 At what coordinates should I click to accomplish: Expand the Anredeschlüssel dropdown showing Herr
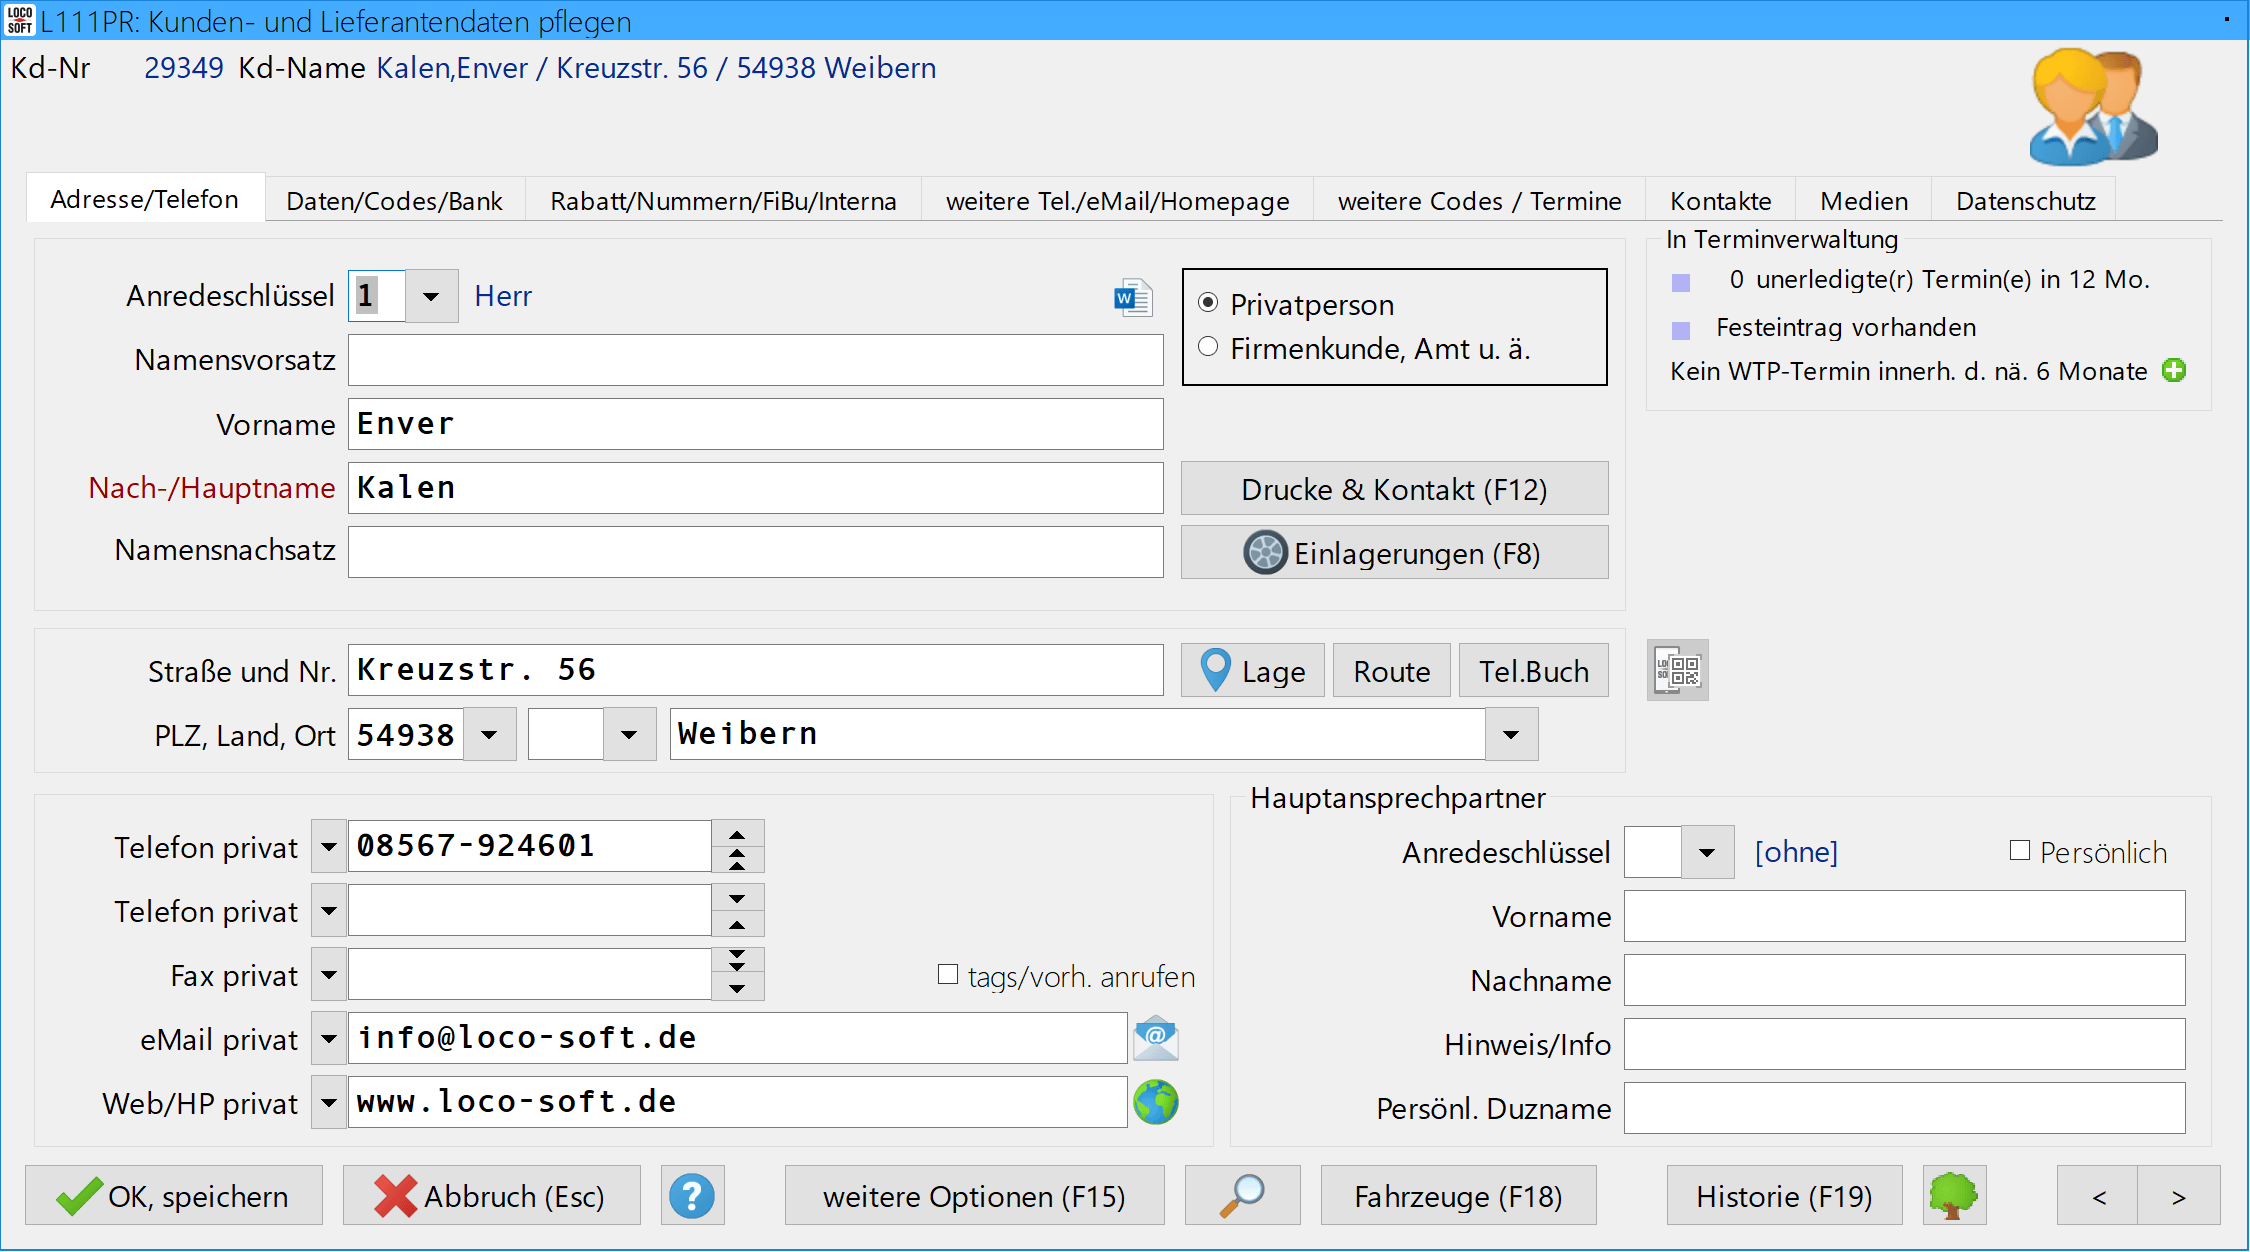431,296
